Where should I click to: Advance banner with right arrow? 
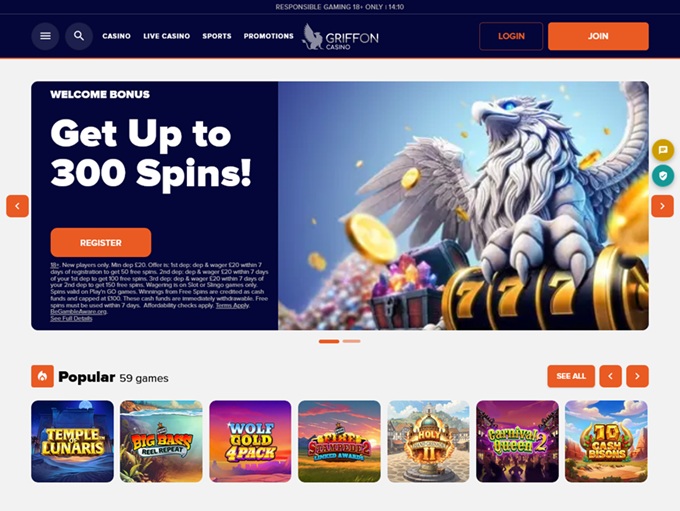(x=662, y=206)
